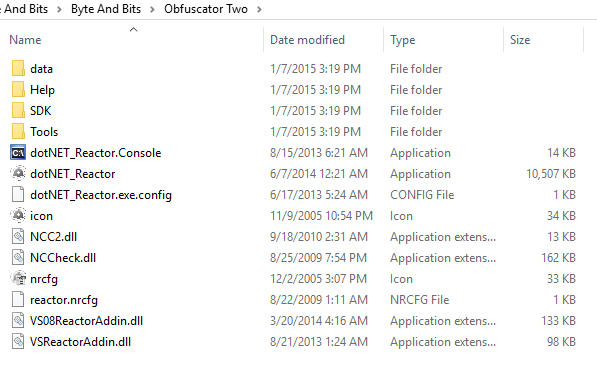The height and width of the screenshot is (385, 597).
Task: Click the dotNET_Reactor.exe.config file icon
Action: click(x=18, y=195)
